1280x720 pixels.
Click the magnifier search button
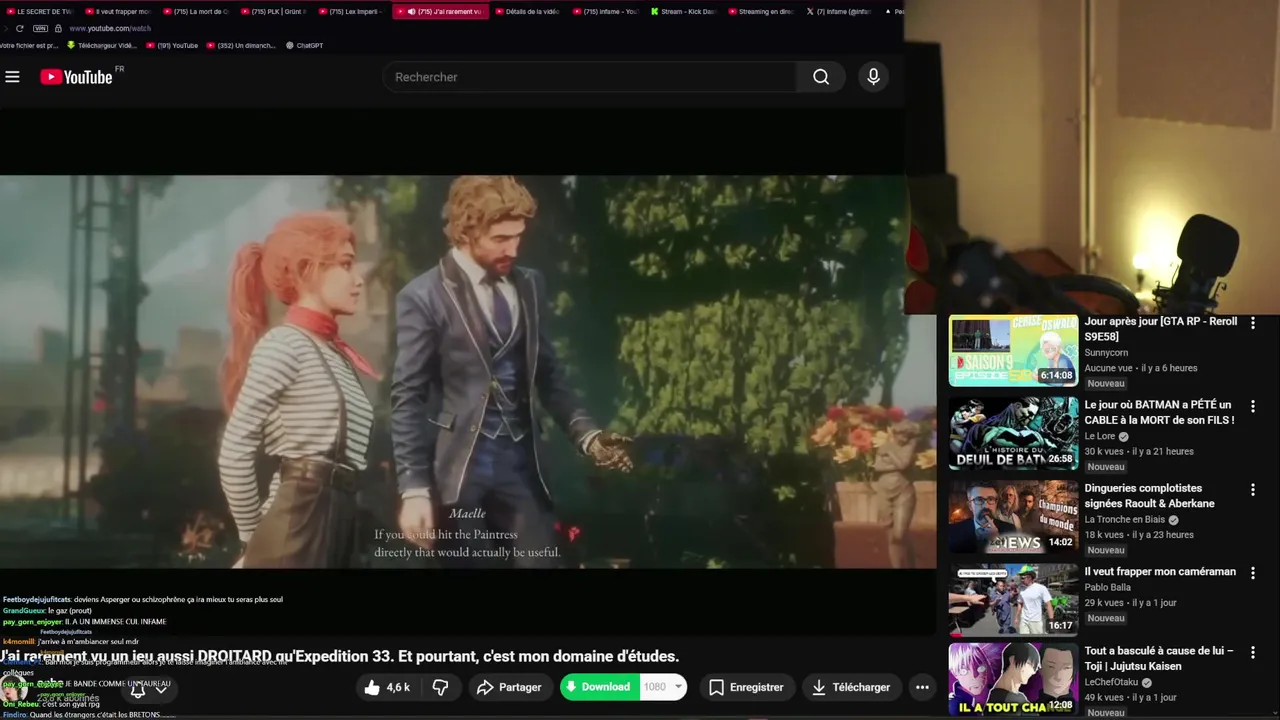821,77
